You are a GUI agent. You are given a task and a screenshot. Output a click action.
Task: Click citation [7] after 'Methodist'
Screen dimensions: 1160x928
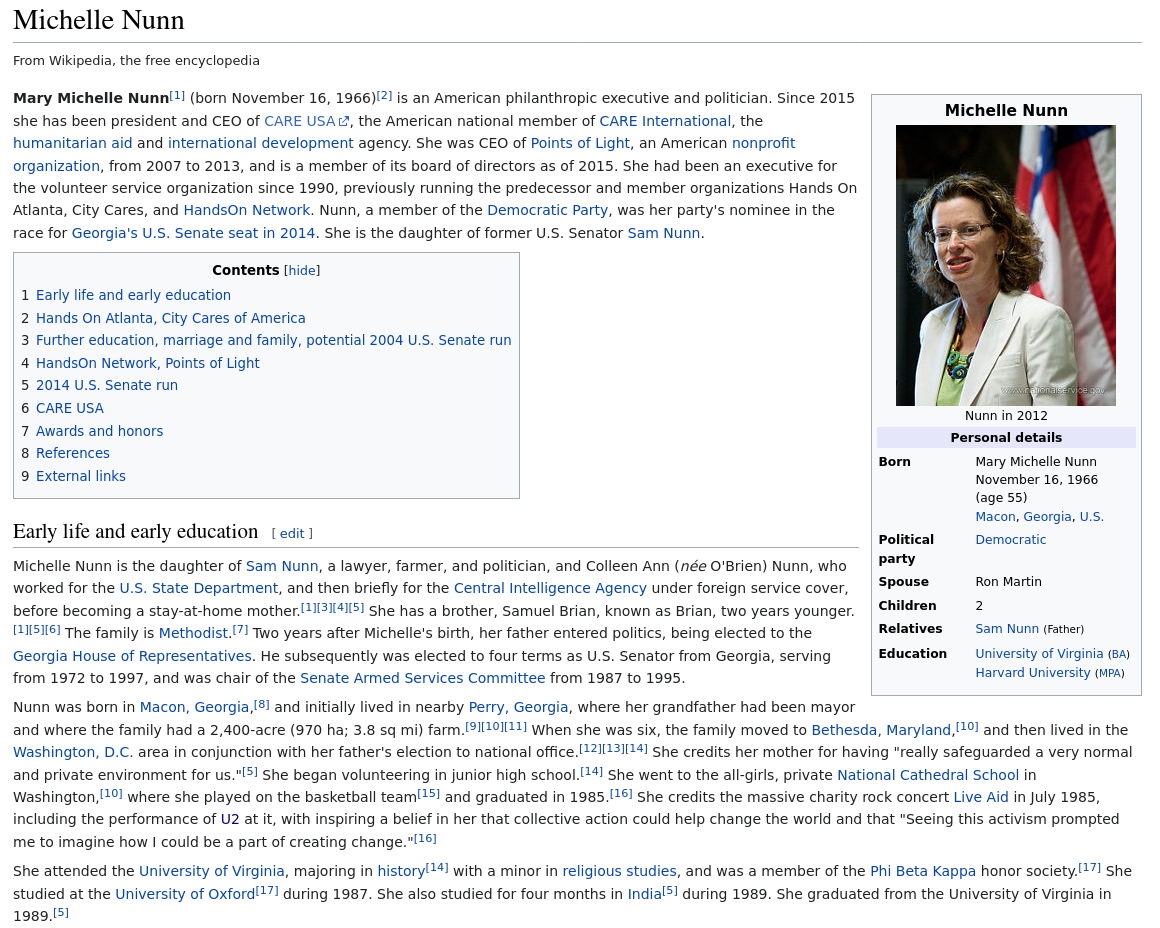(240, 631)
